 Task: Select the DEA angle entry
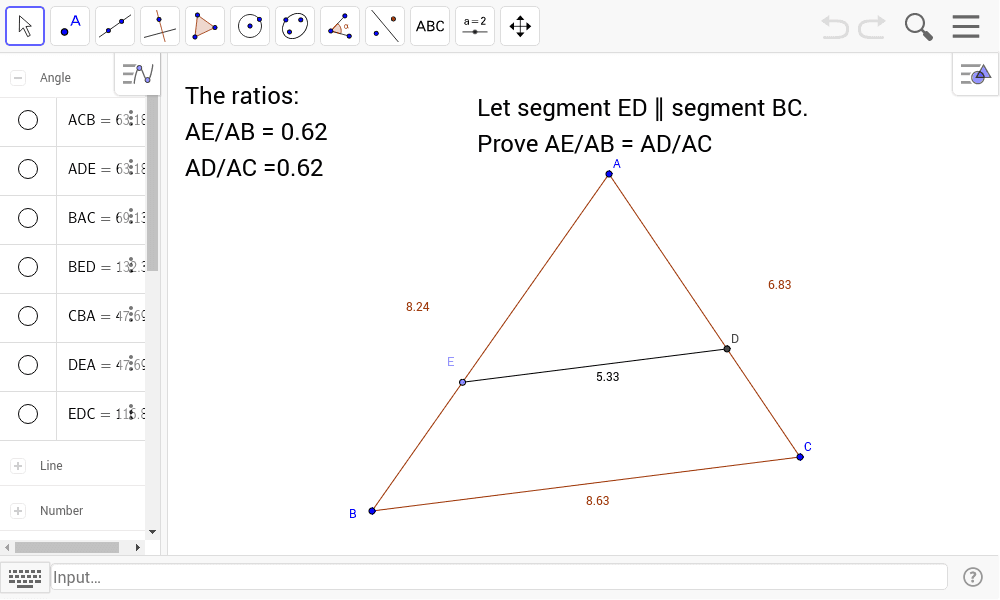click(x=101, y=365)
